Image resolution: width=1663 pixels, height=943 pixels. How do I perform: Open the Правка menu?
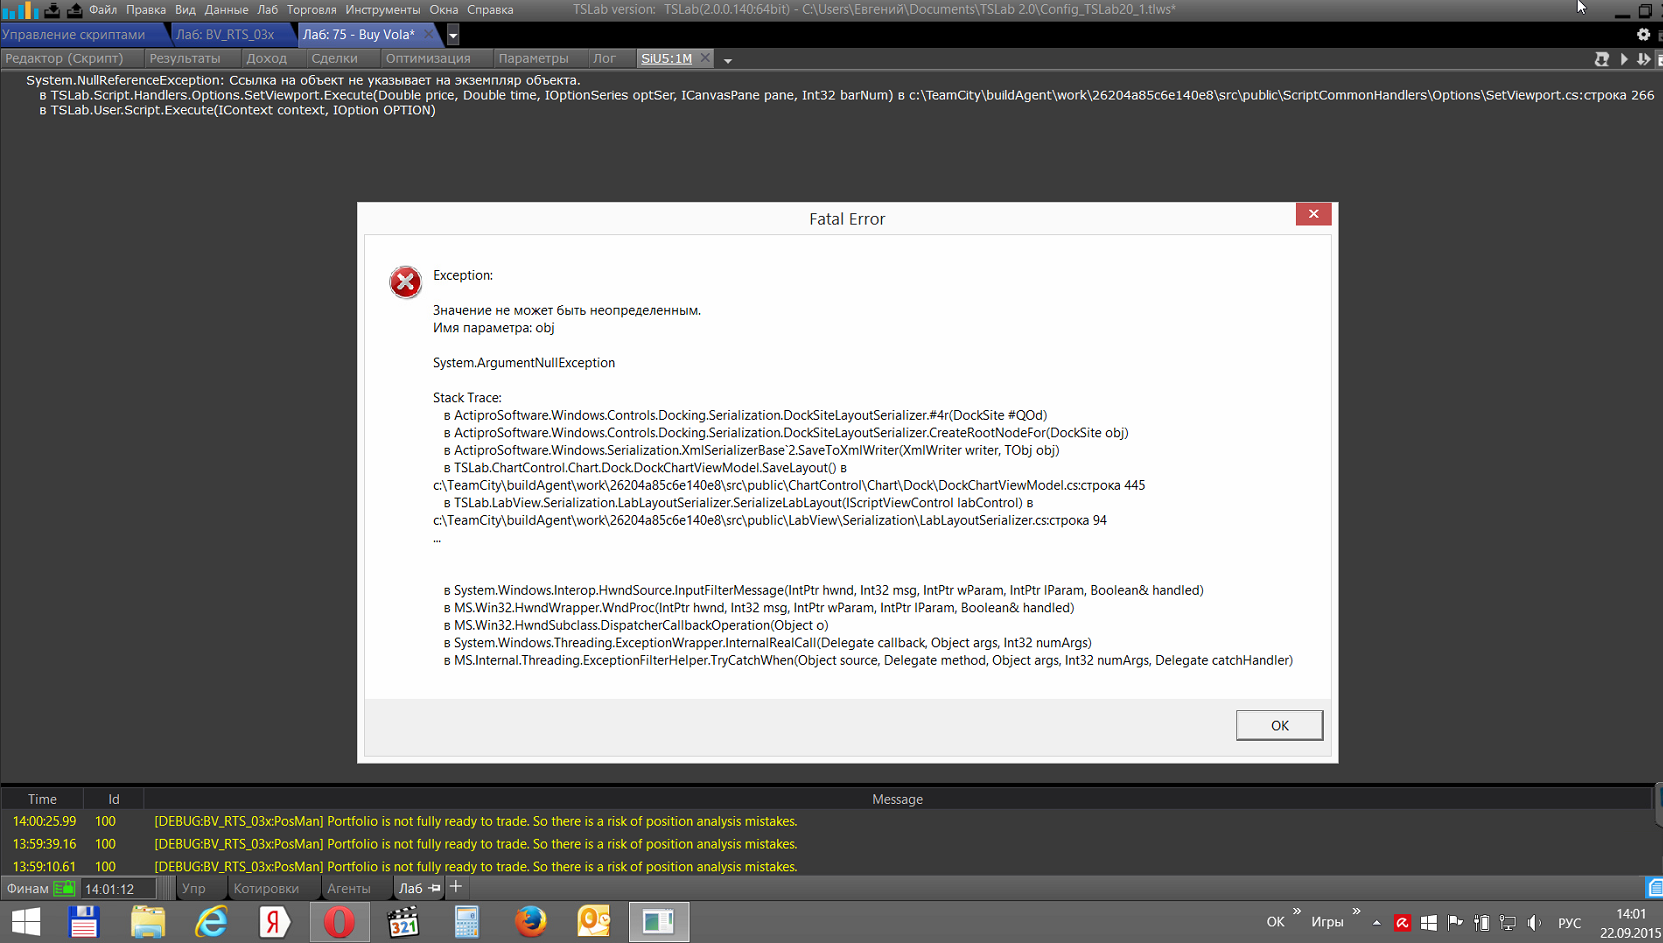click(x=146, y=10)
